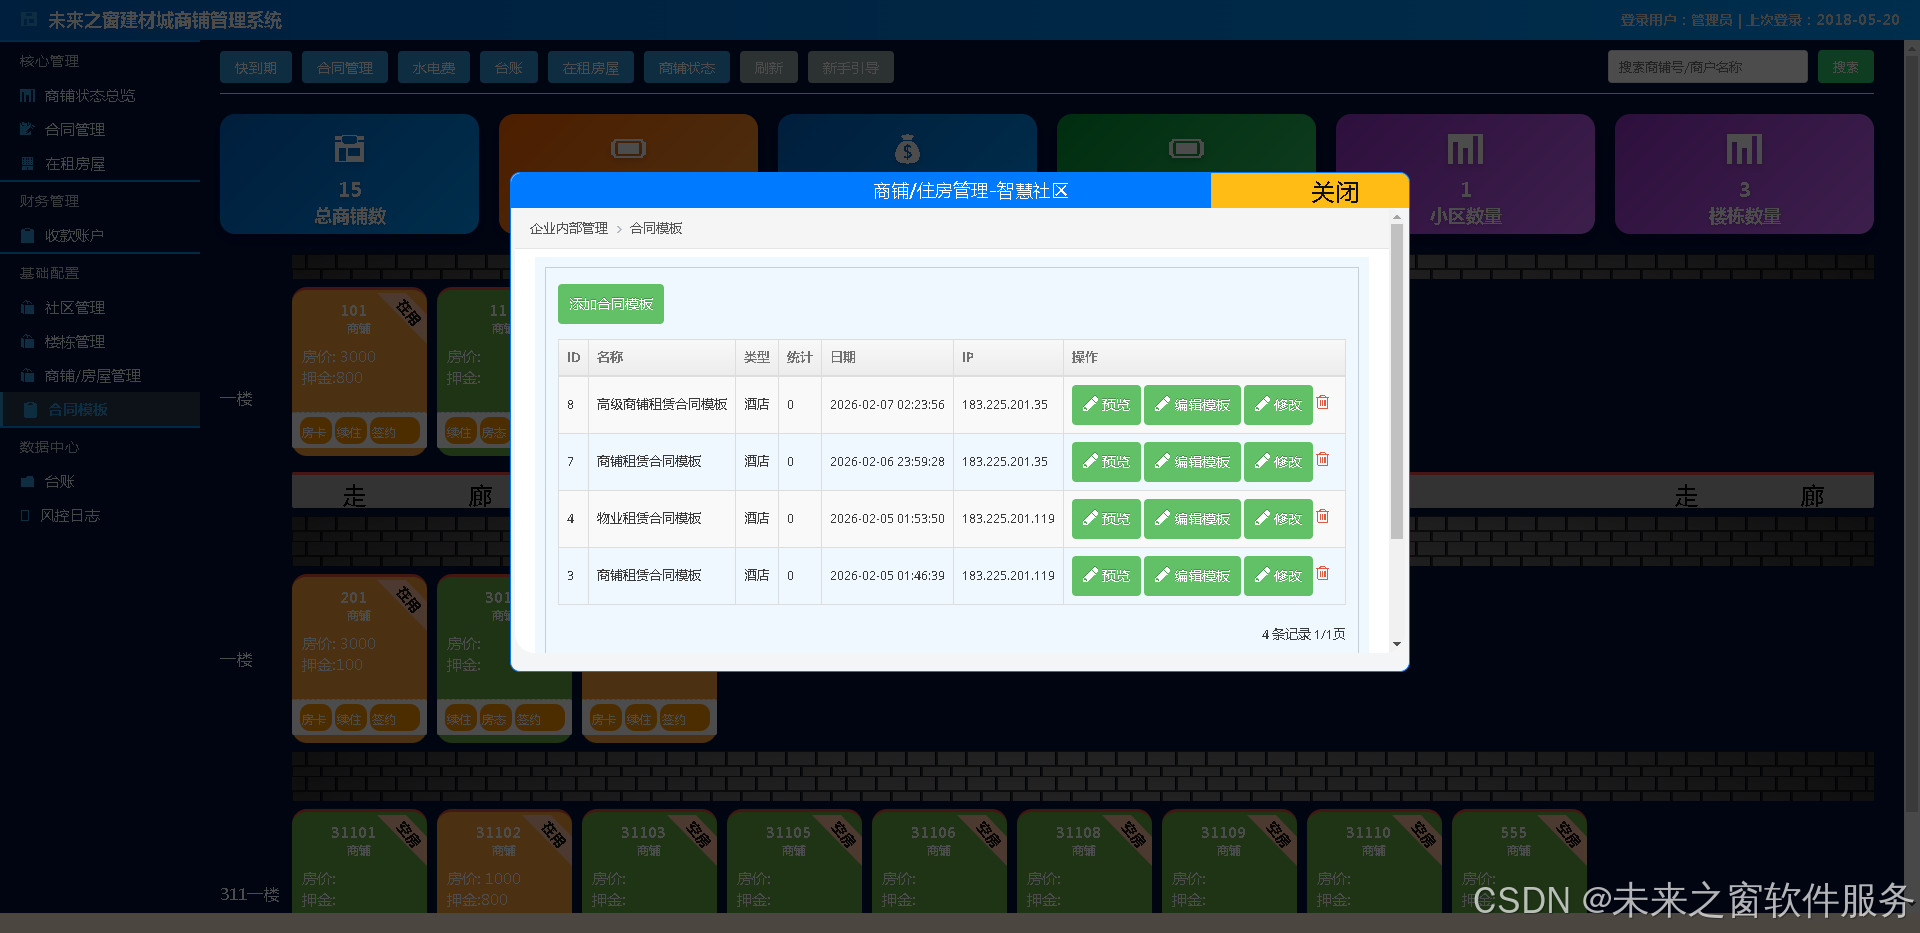Open 编辑模板 for template ID 7
This screenshot has width=1920, height=933.
(1192, 462)
